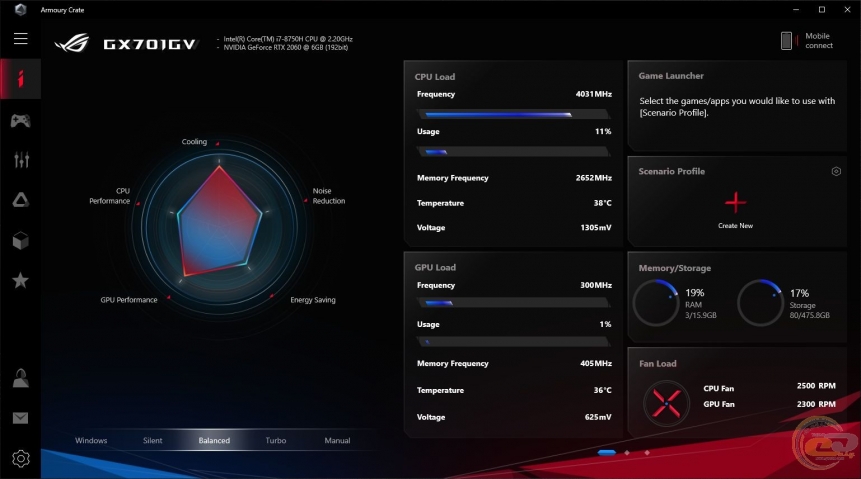Viewport: 861px width, 479px height.
Task: Click the RAM 19% usage gauge
Action: point(656,303)
